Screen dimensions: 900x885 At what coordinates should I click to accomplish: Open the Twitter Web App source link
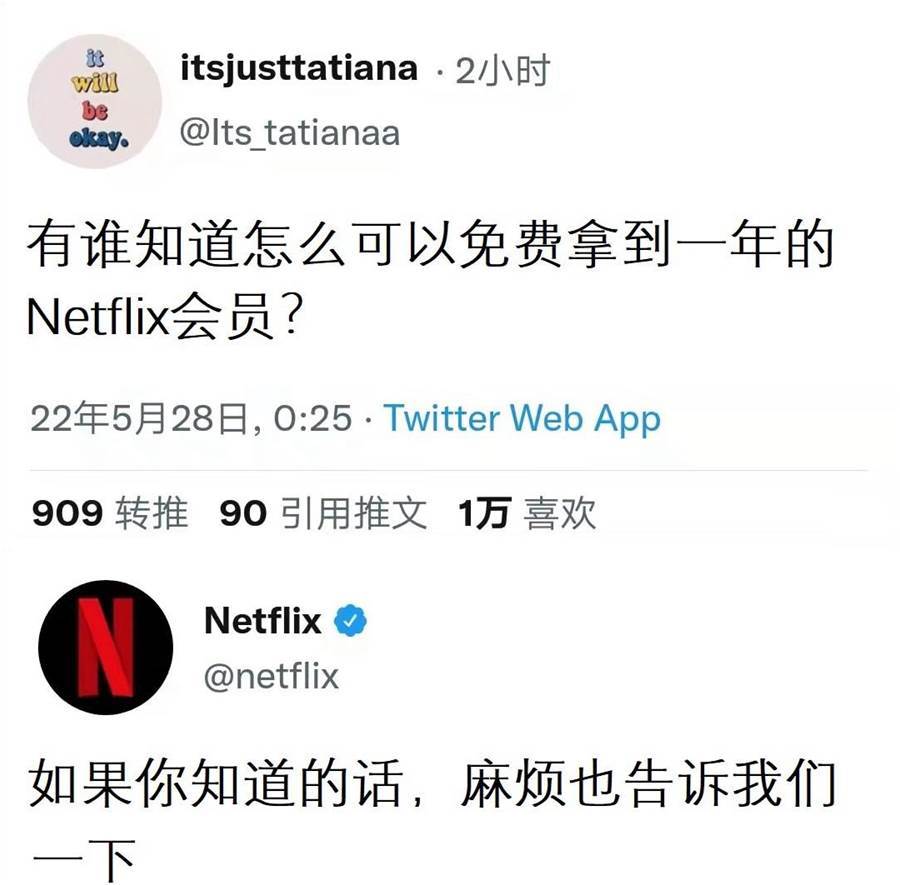pos(522,418)
